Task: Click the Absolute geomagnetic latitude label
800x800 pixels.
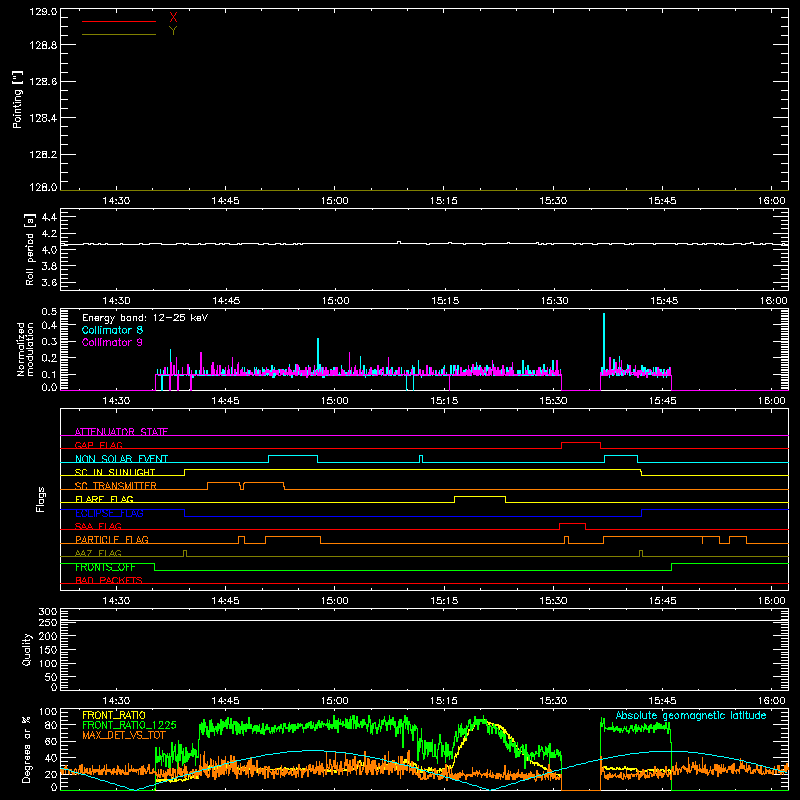Action: [691, 716]
